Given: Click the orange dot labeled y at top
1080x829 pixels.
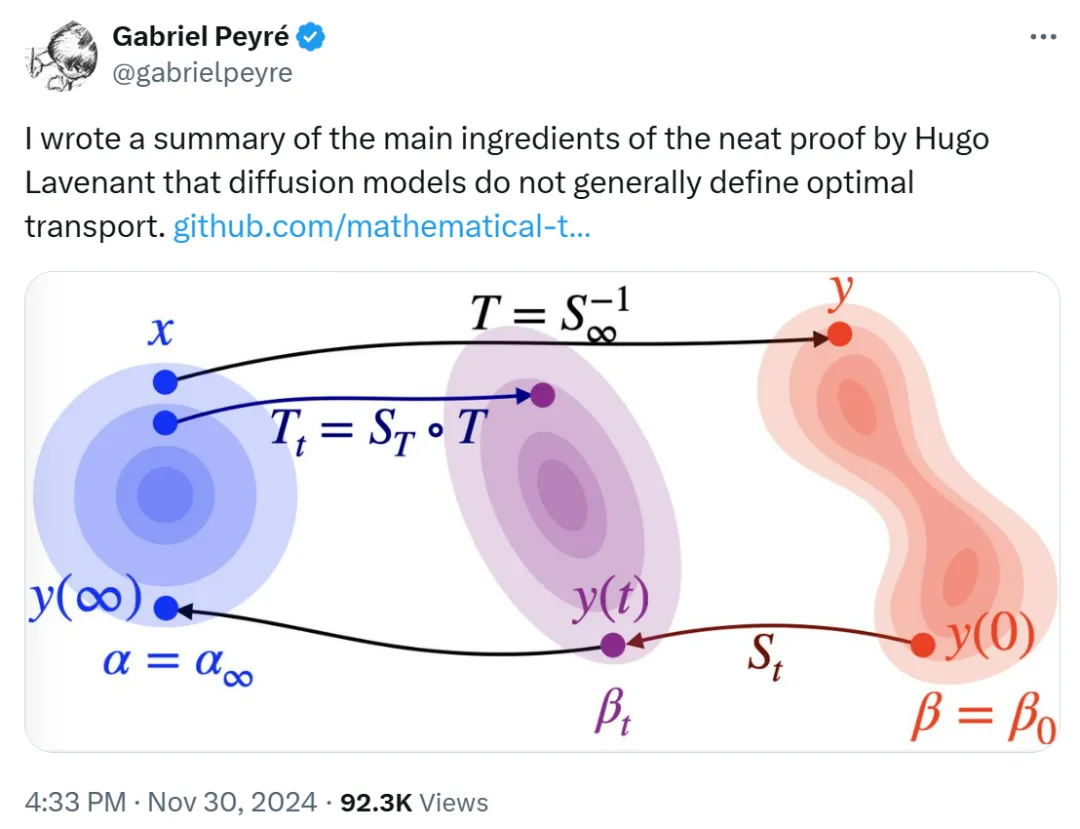Looking at the screenshot, I should [839, 334].
